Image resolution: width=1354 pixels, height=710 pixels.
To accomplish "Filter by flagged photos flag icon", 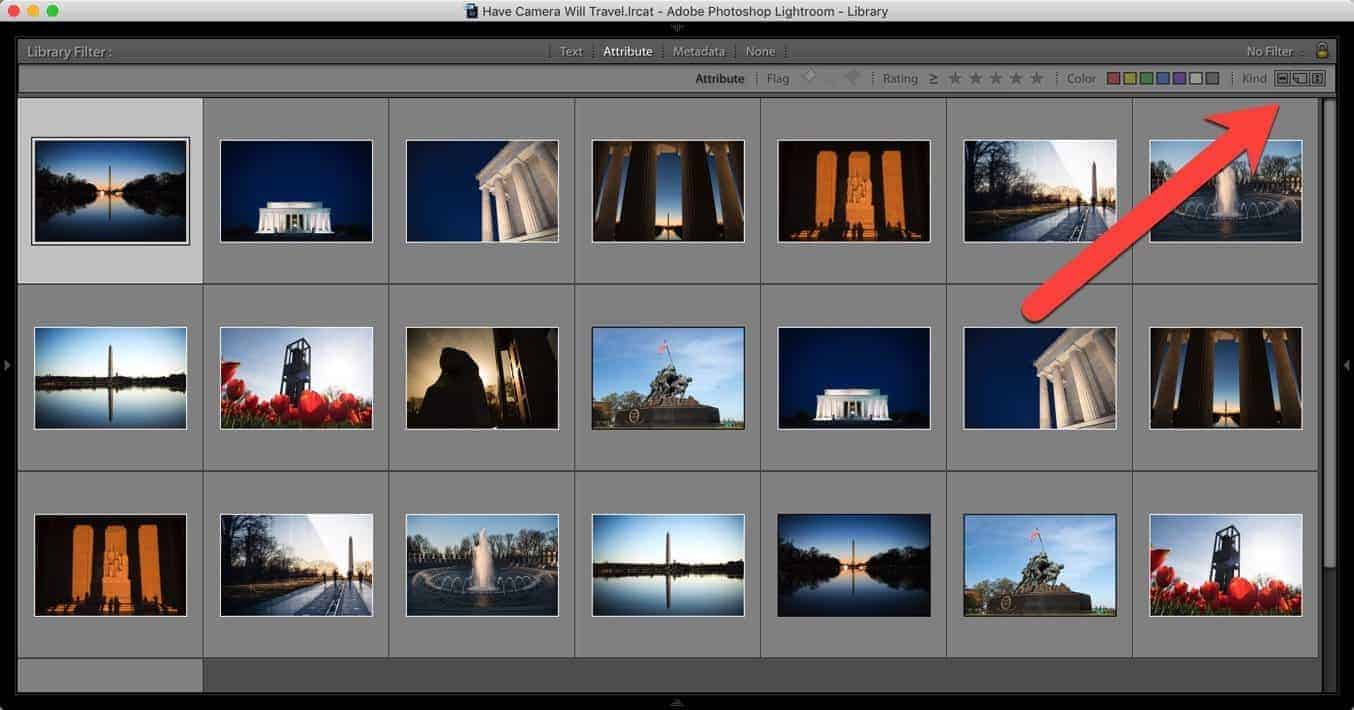I will [809, 77].
